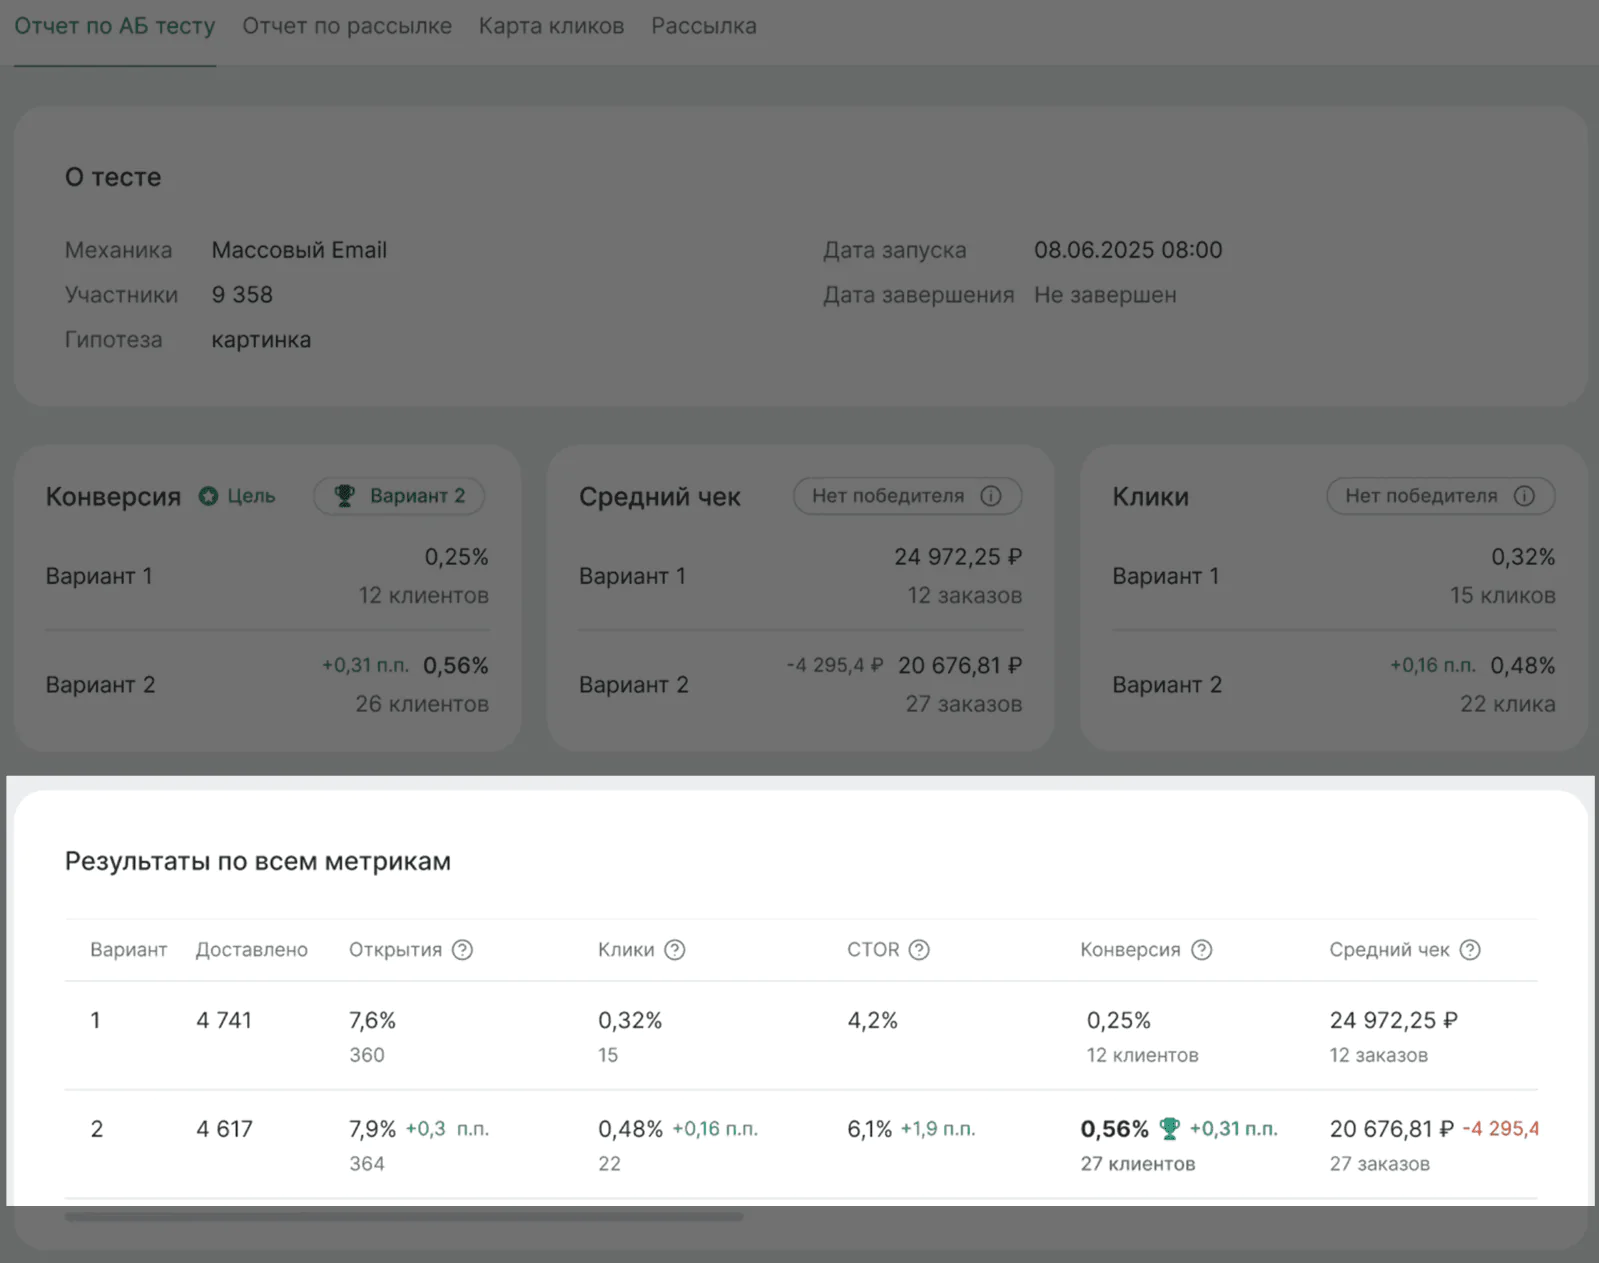1599x1263 pixels.
Task: Switch to Отчет по рассылке tab
Action: click(x=347, y=26)
